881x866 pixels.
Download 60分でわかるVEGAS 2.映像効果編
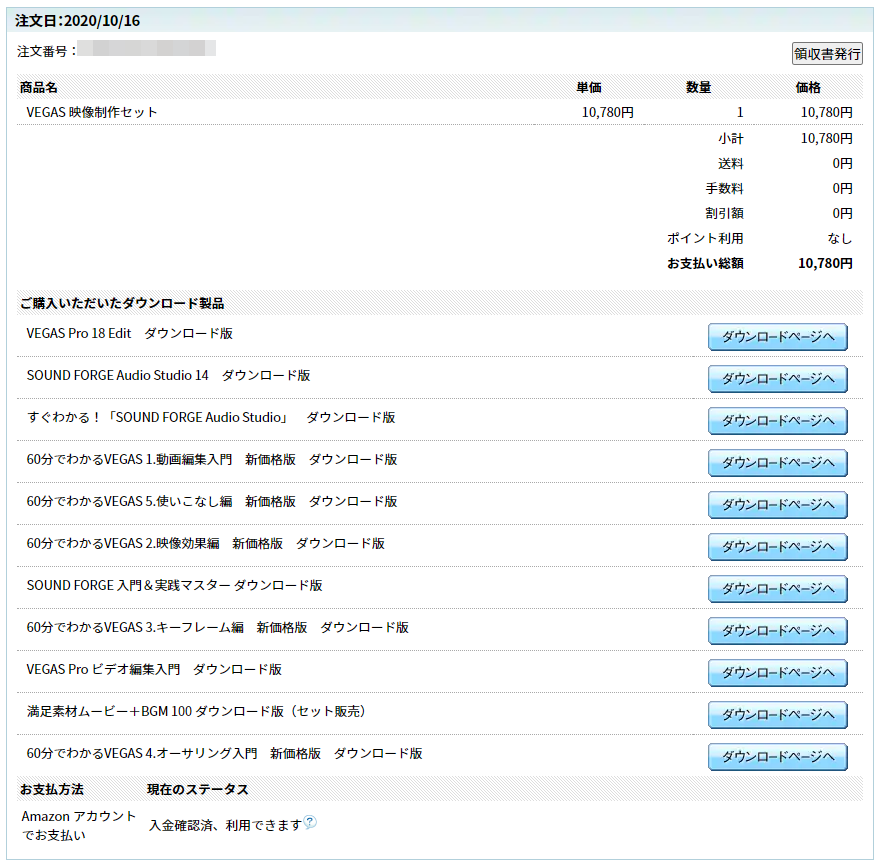tap(777, 547)
